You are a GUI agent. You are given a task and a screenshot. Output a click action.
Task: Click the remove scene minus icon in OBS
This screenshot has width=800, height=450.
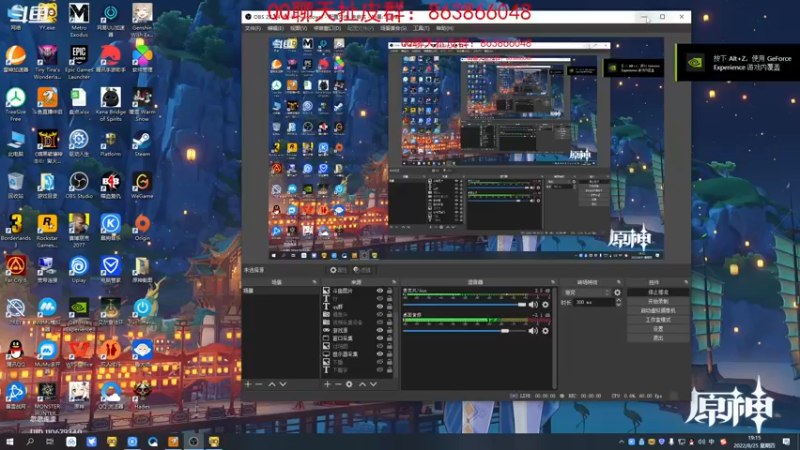[259, 384]
